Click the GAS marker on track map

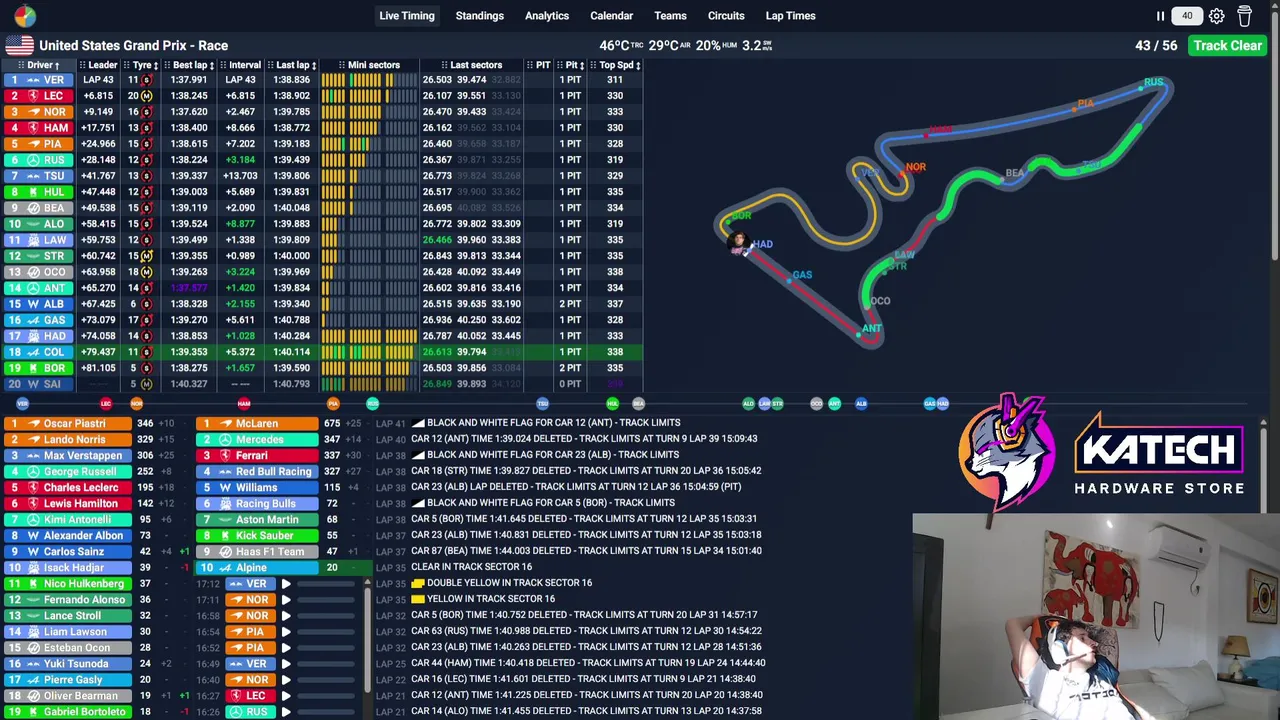tap(802, 275)
